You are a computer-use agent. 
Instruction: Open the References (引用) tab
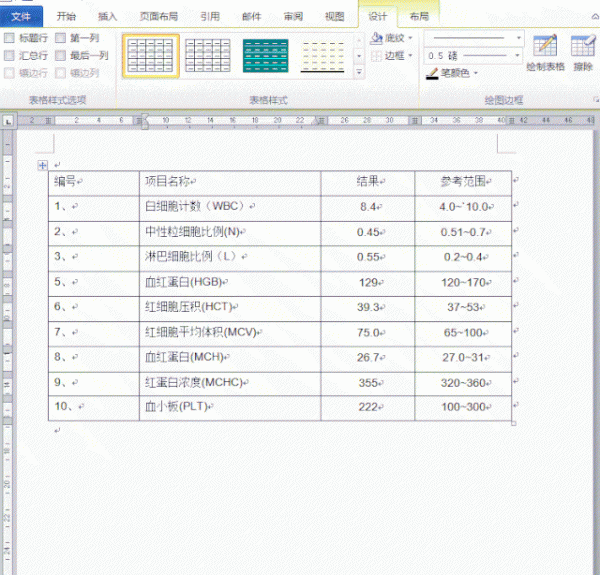pyautogui.click(x=210, y=16)
